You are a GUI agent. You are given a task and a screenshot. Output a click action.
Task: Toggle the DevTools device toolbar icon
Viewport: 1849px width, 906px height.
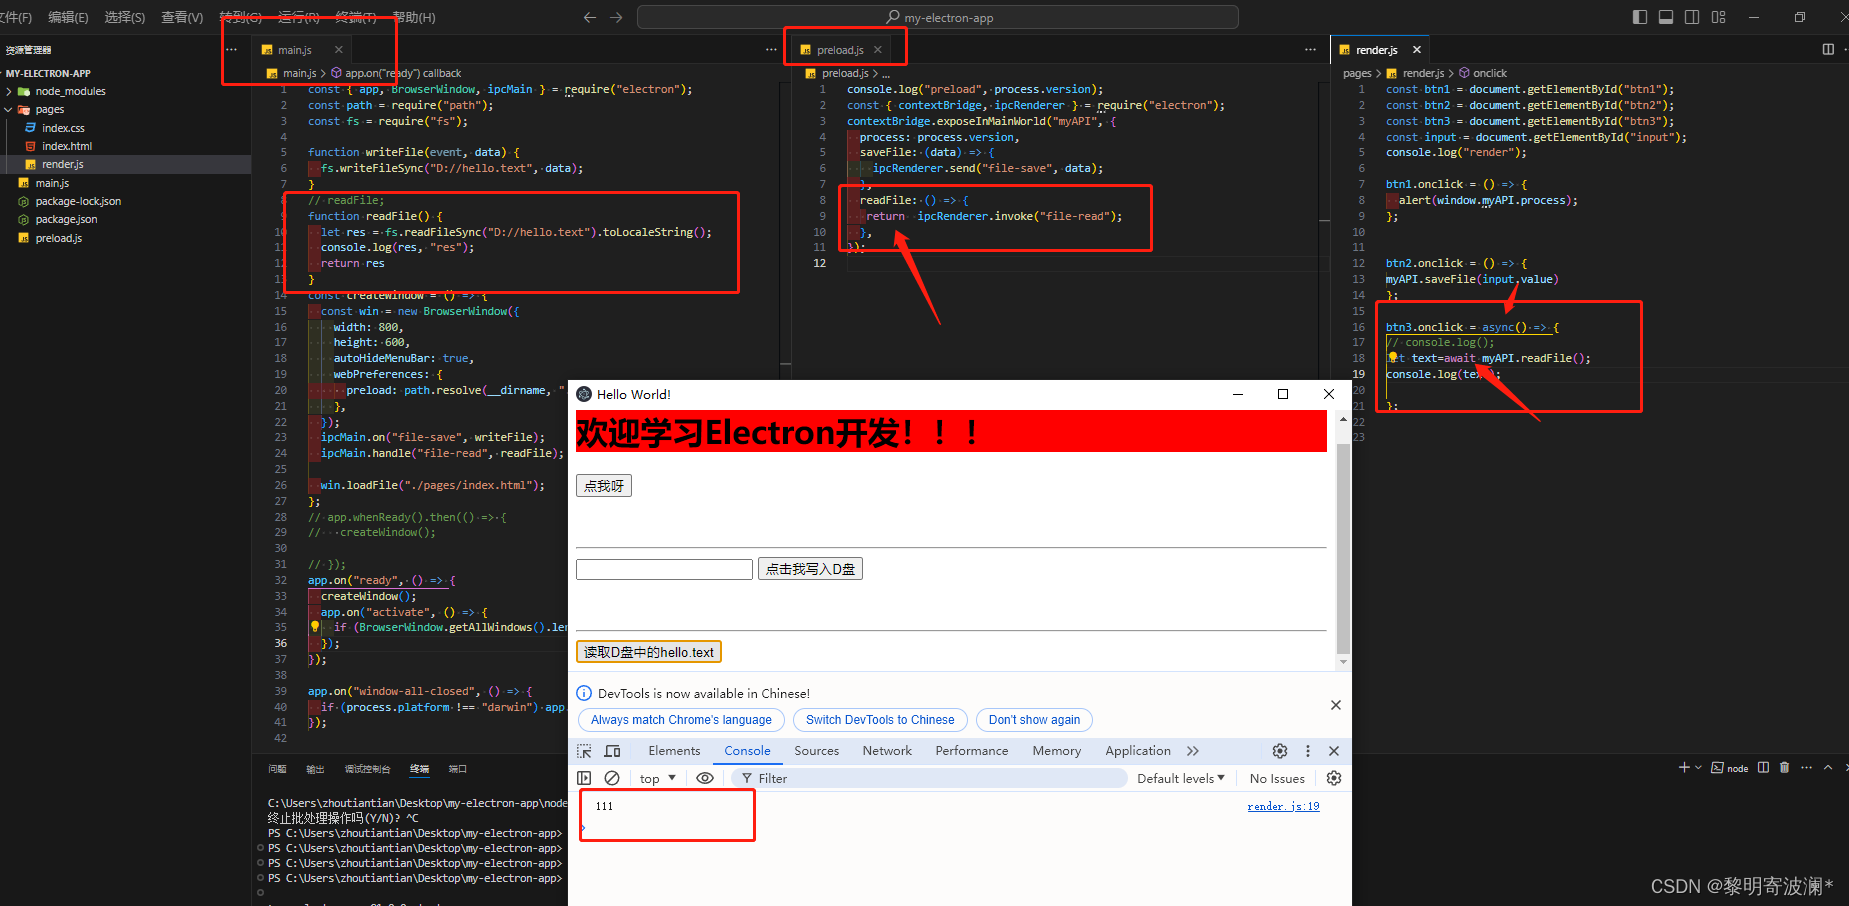(x=613, y=751)
